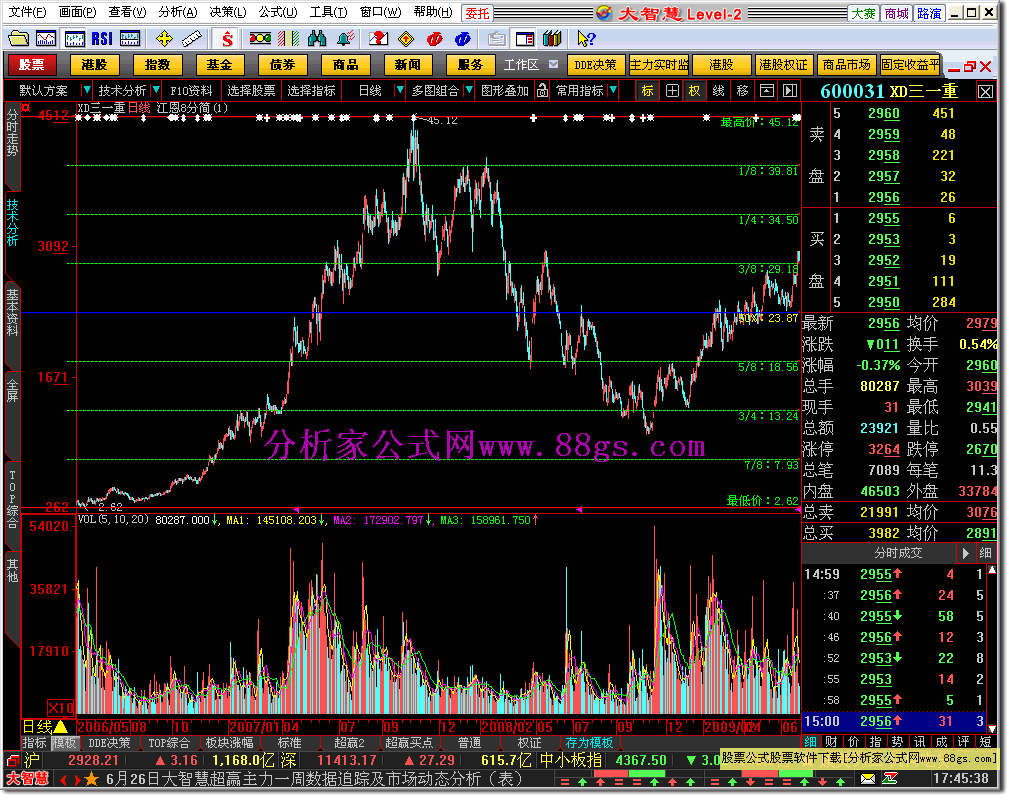1010x797 pixels.
Task: Click the traffic light icon
Action: coord(260,39)
